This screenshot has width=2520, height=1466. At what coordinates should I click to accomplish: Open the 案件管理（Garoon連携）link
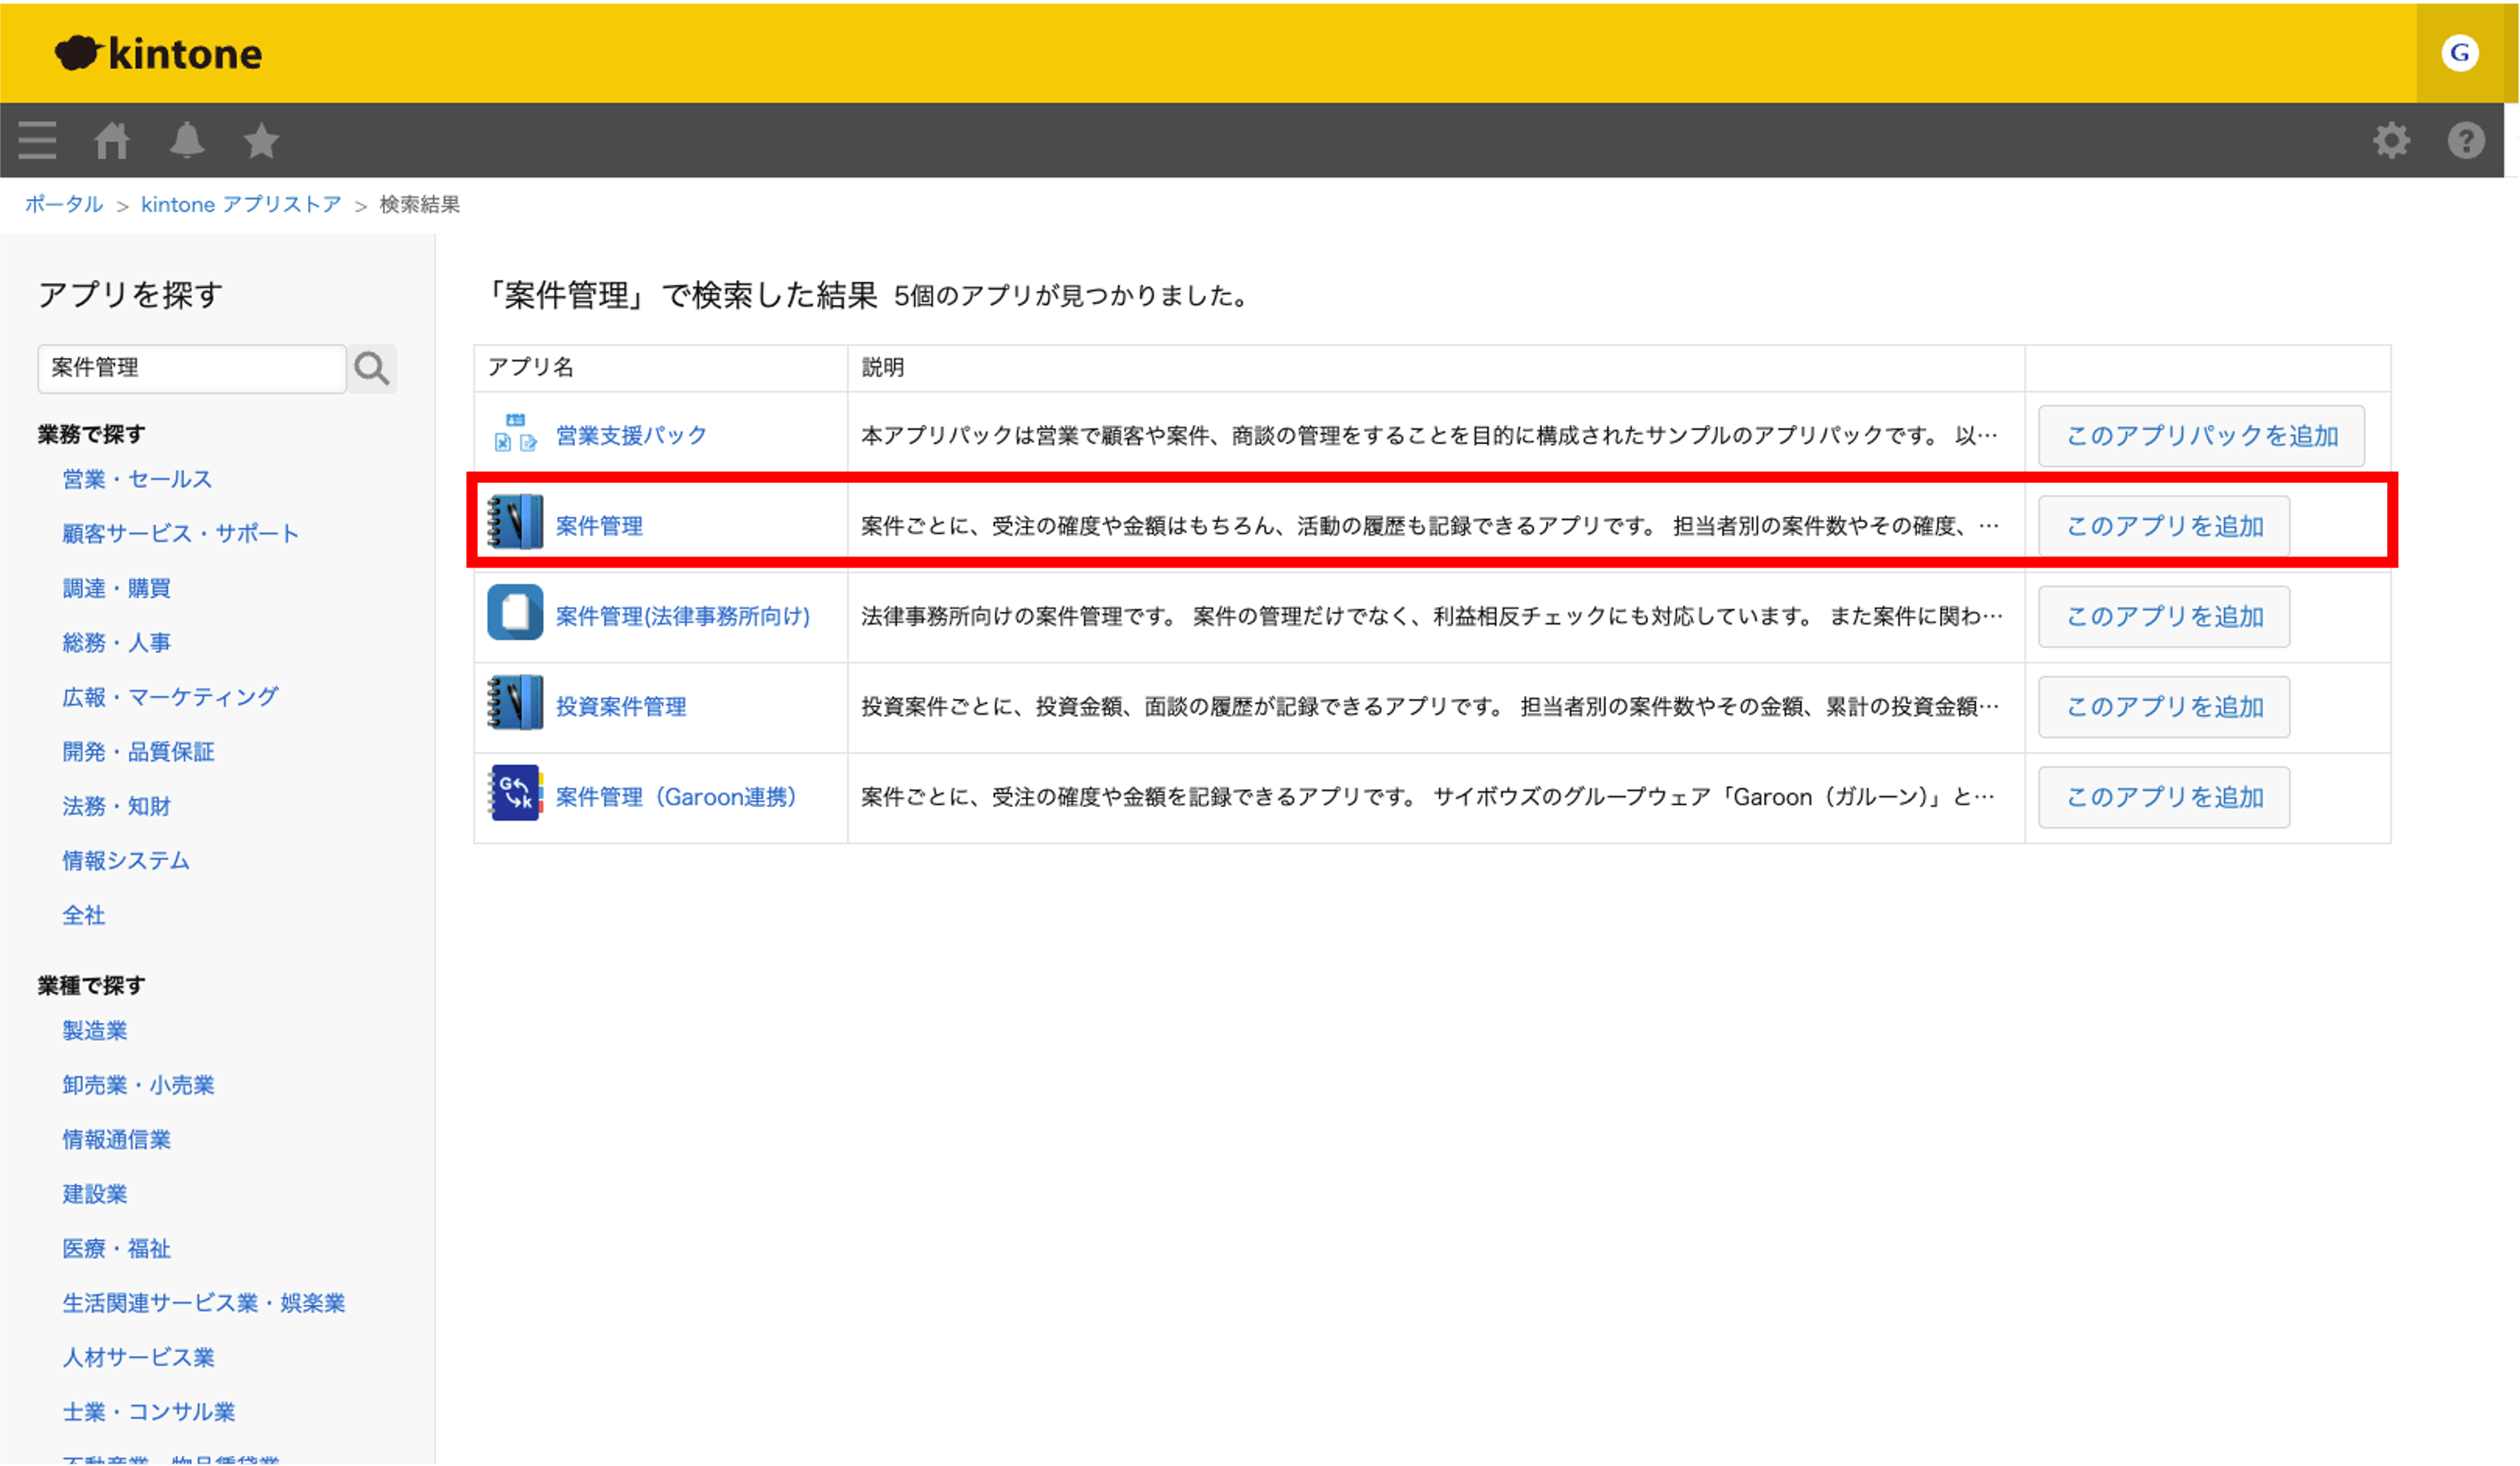676,797
